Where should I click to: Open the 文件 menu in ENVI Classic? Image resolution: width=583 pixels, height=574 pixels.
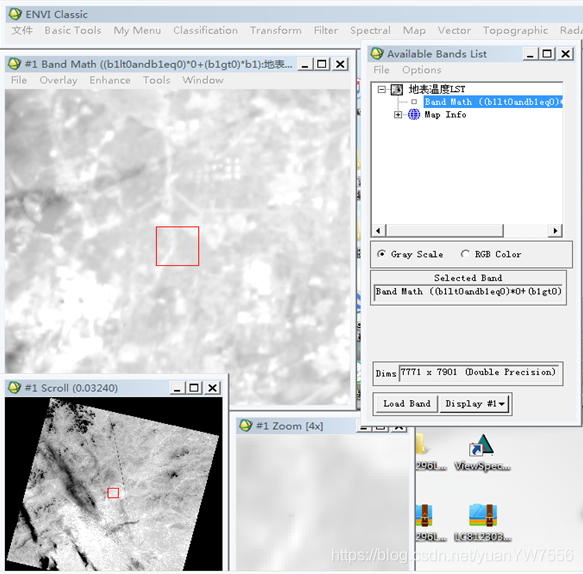[22, 30]
